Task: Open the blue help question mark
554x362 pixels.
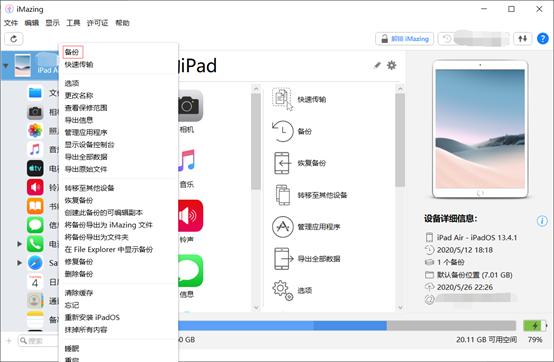Action: [x=543, y=38]
